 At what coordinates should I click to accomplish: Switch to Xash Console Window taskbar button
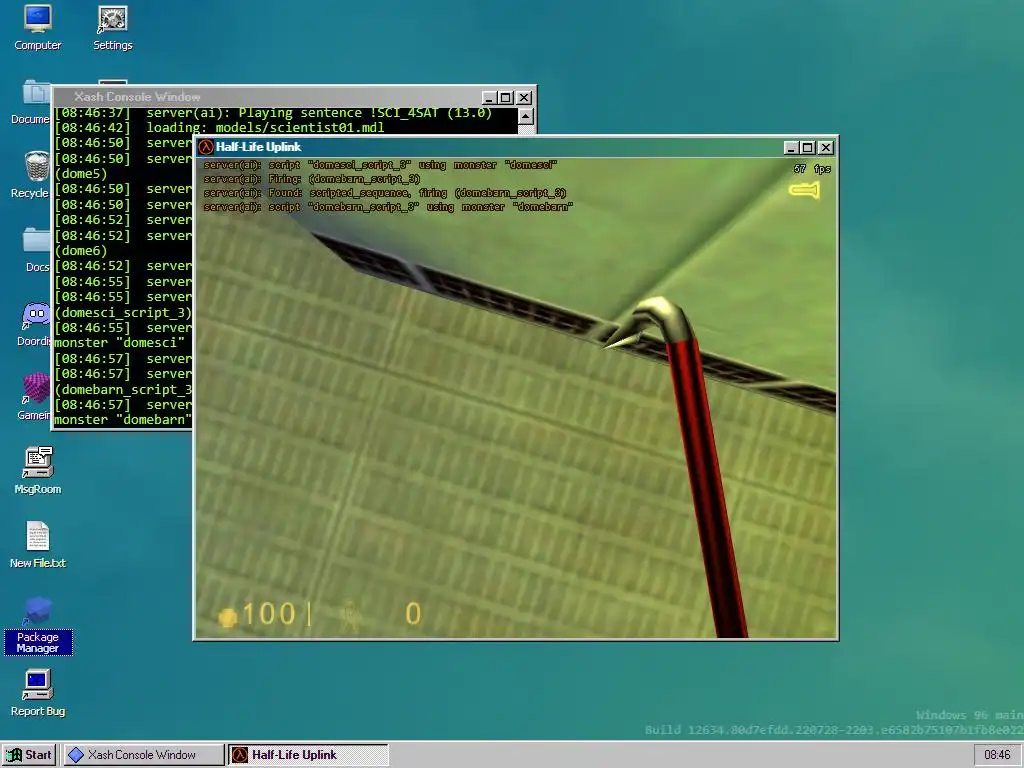click(143, 755)
